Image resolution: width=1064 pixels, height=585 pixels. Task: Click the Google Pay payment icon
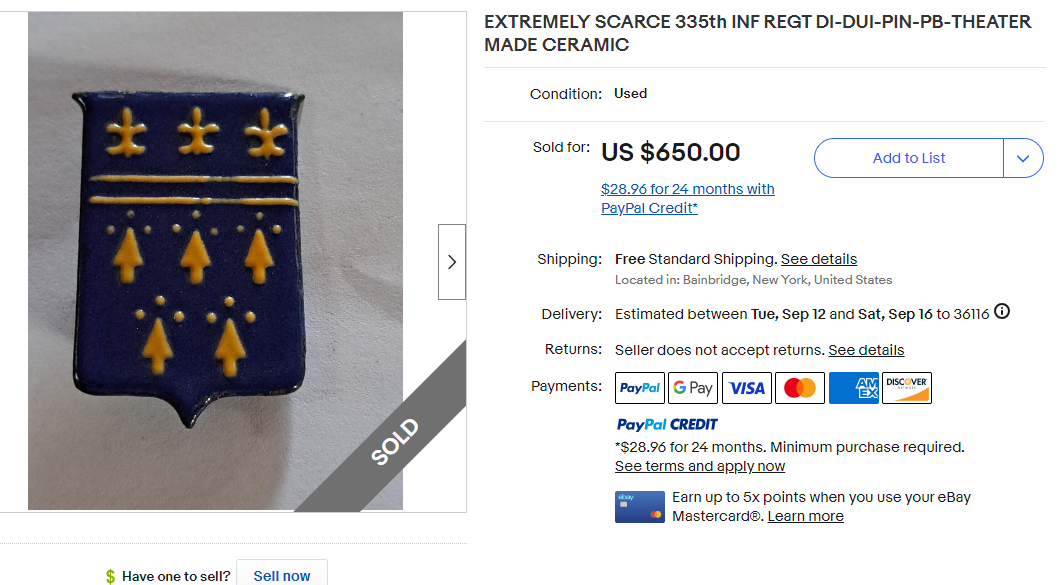point(693,388)
